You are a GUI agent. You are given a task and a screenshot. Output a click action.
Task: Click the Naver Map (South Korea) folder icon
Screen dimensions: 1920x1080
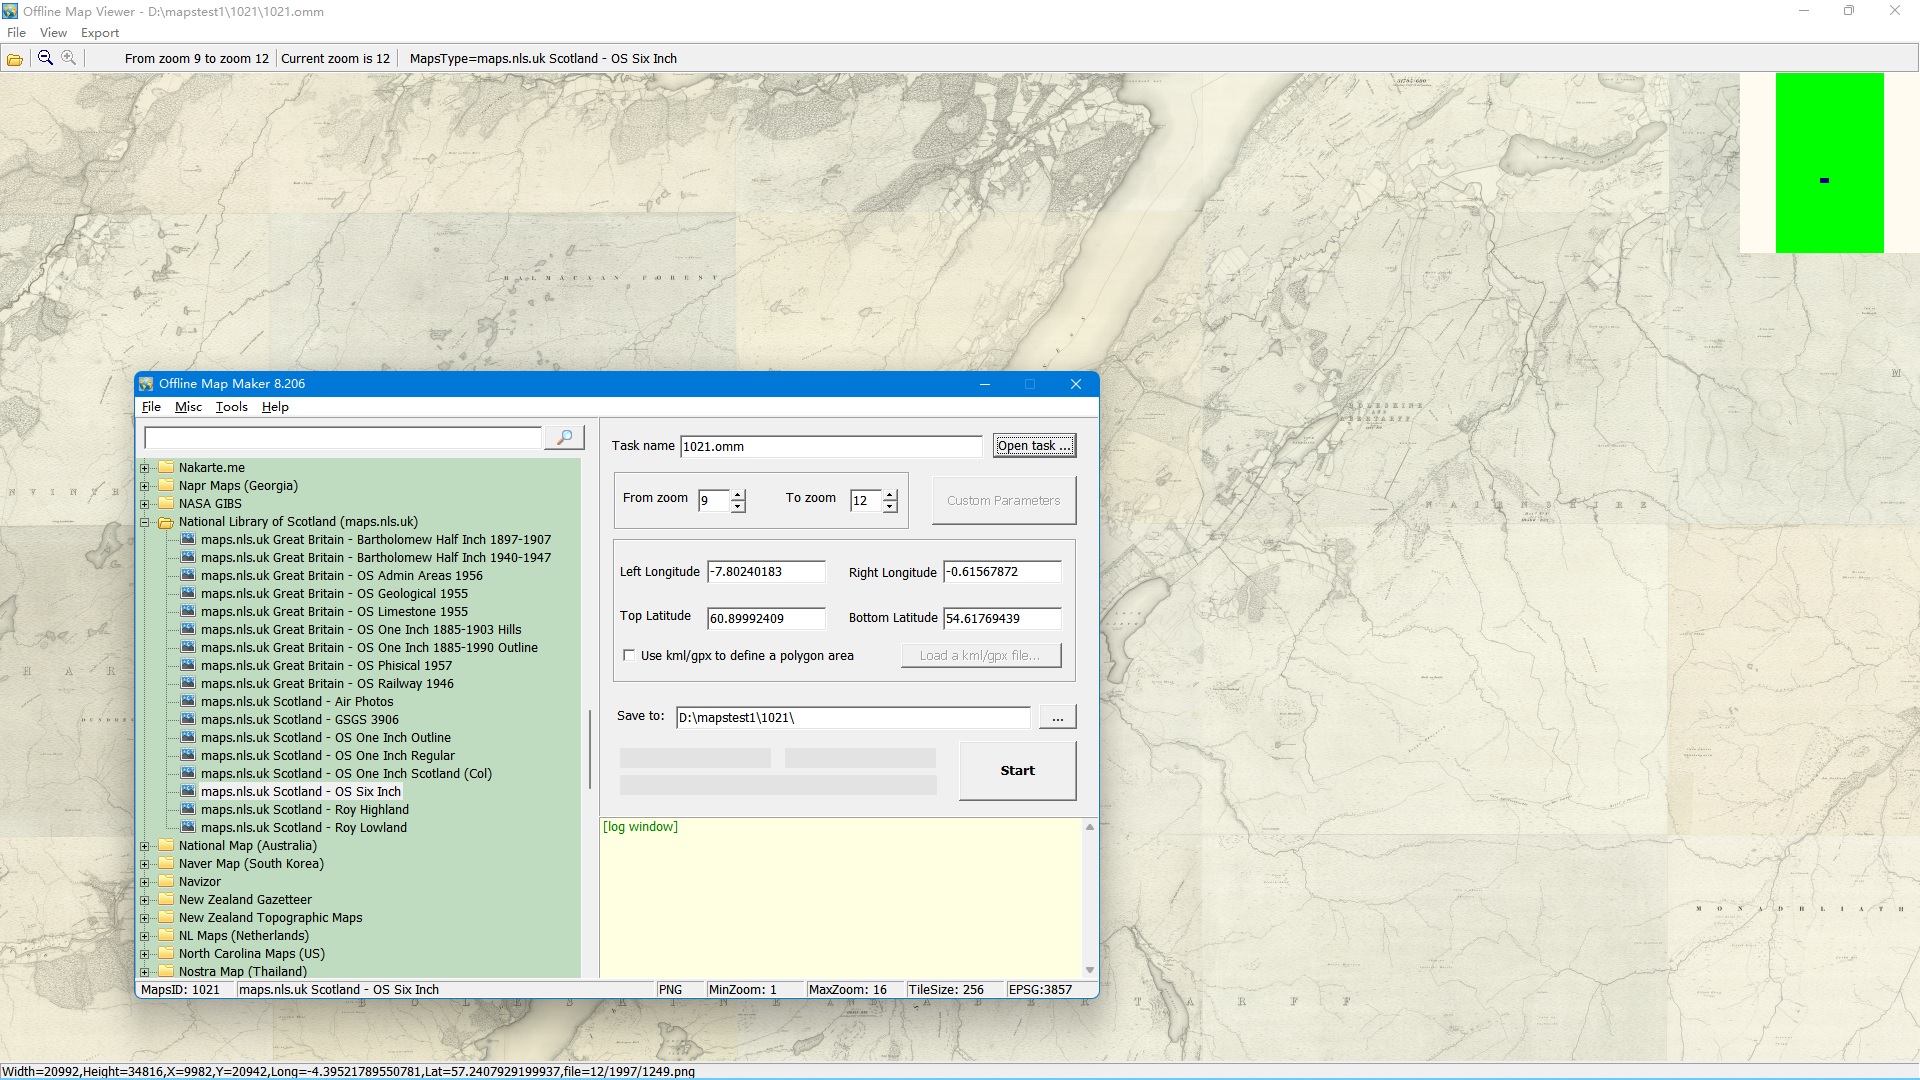[166, 863]
